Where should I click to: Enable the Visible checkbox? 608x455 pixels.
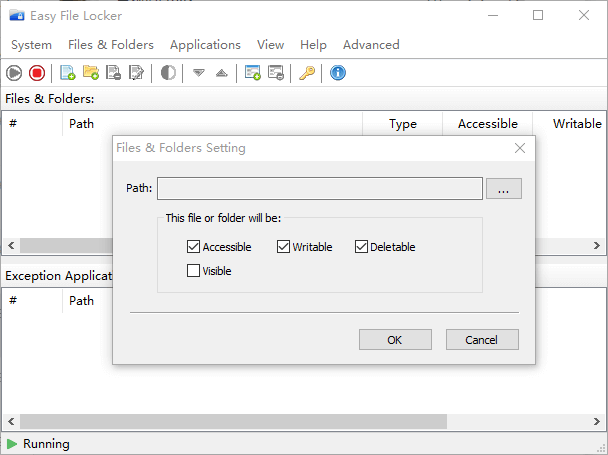click(x=193, y=270)
